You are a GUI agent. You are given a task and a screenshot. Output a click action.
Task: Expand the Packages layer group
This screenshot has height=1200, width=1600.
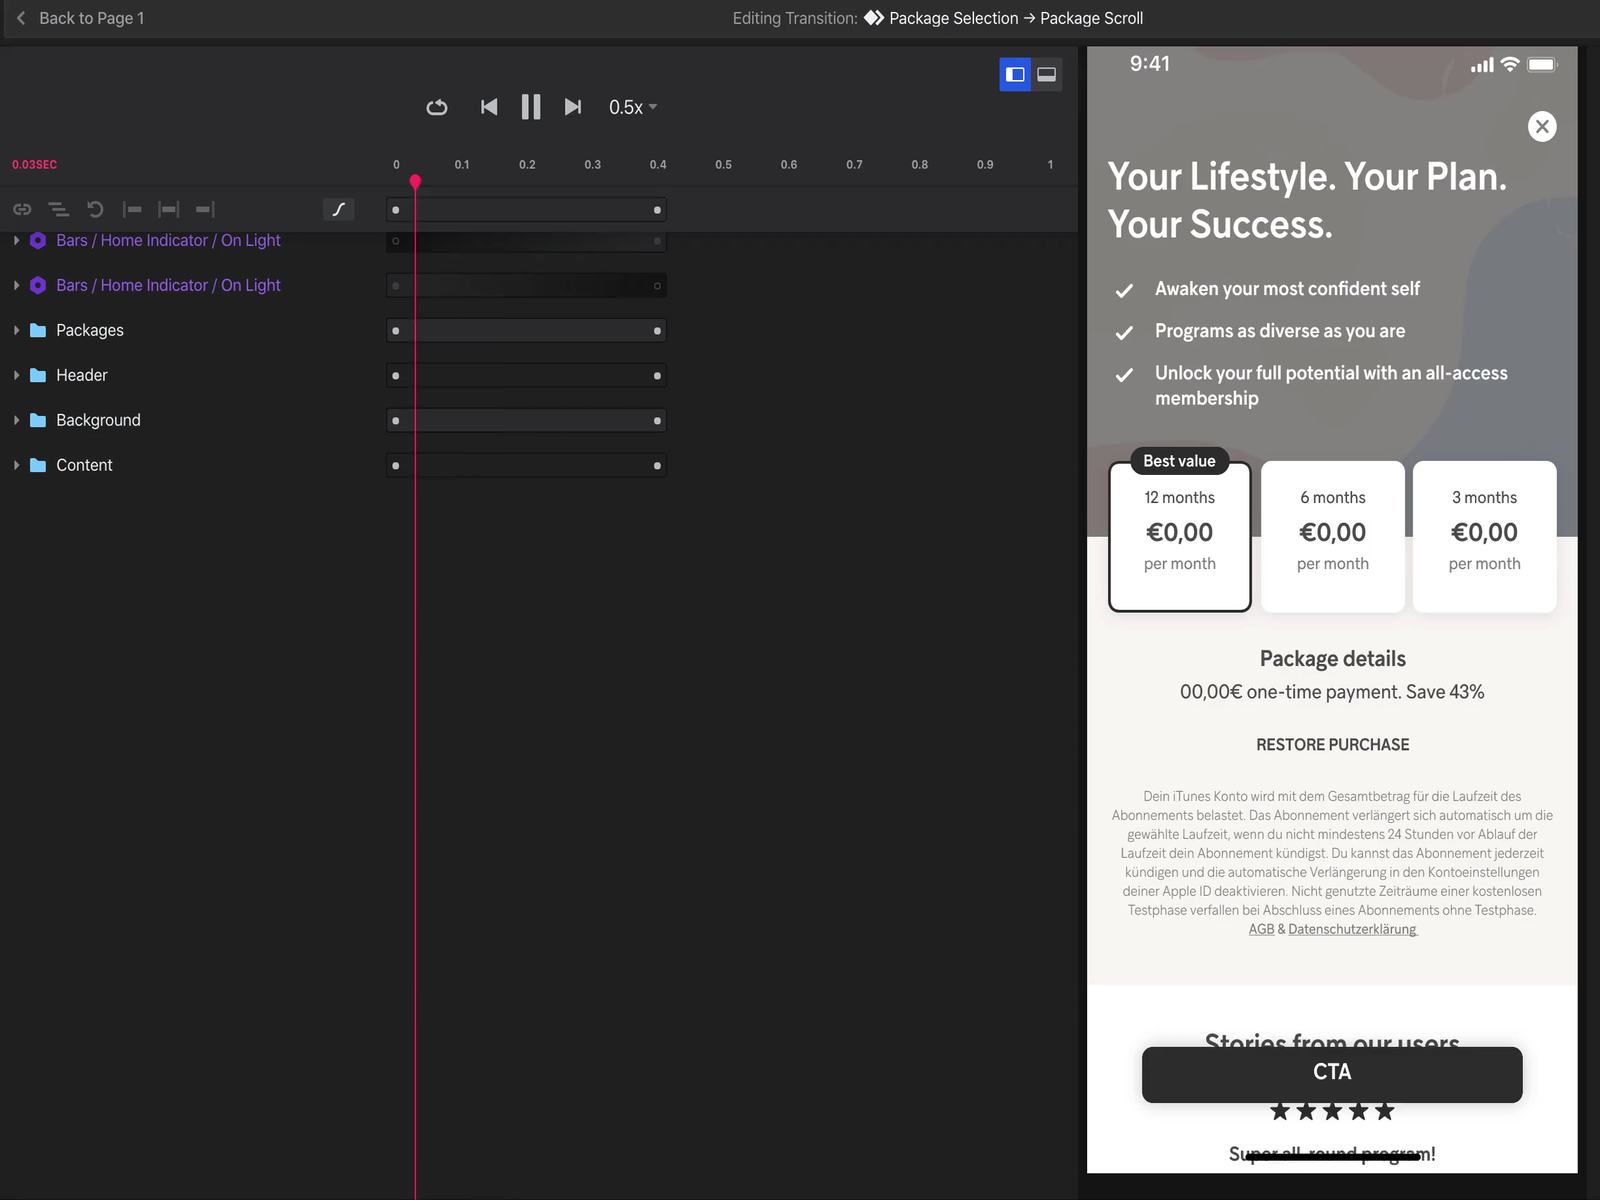16,330
